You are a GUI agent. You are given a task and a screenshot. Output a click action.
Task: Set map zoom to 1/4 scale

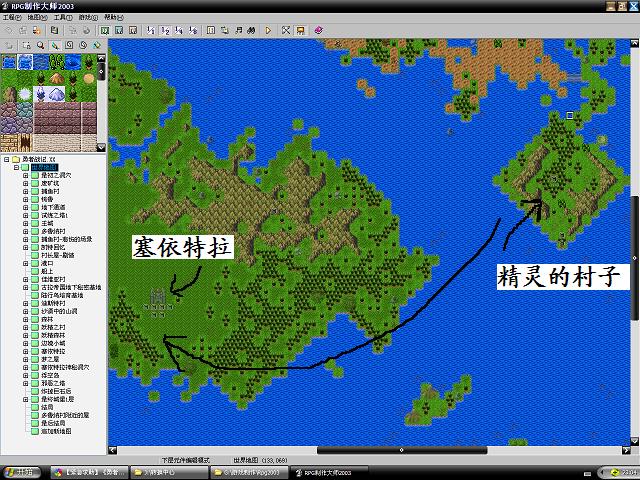click(179, 30)
